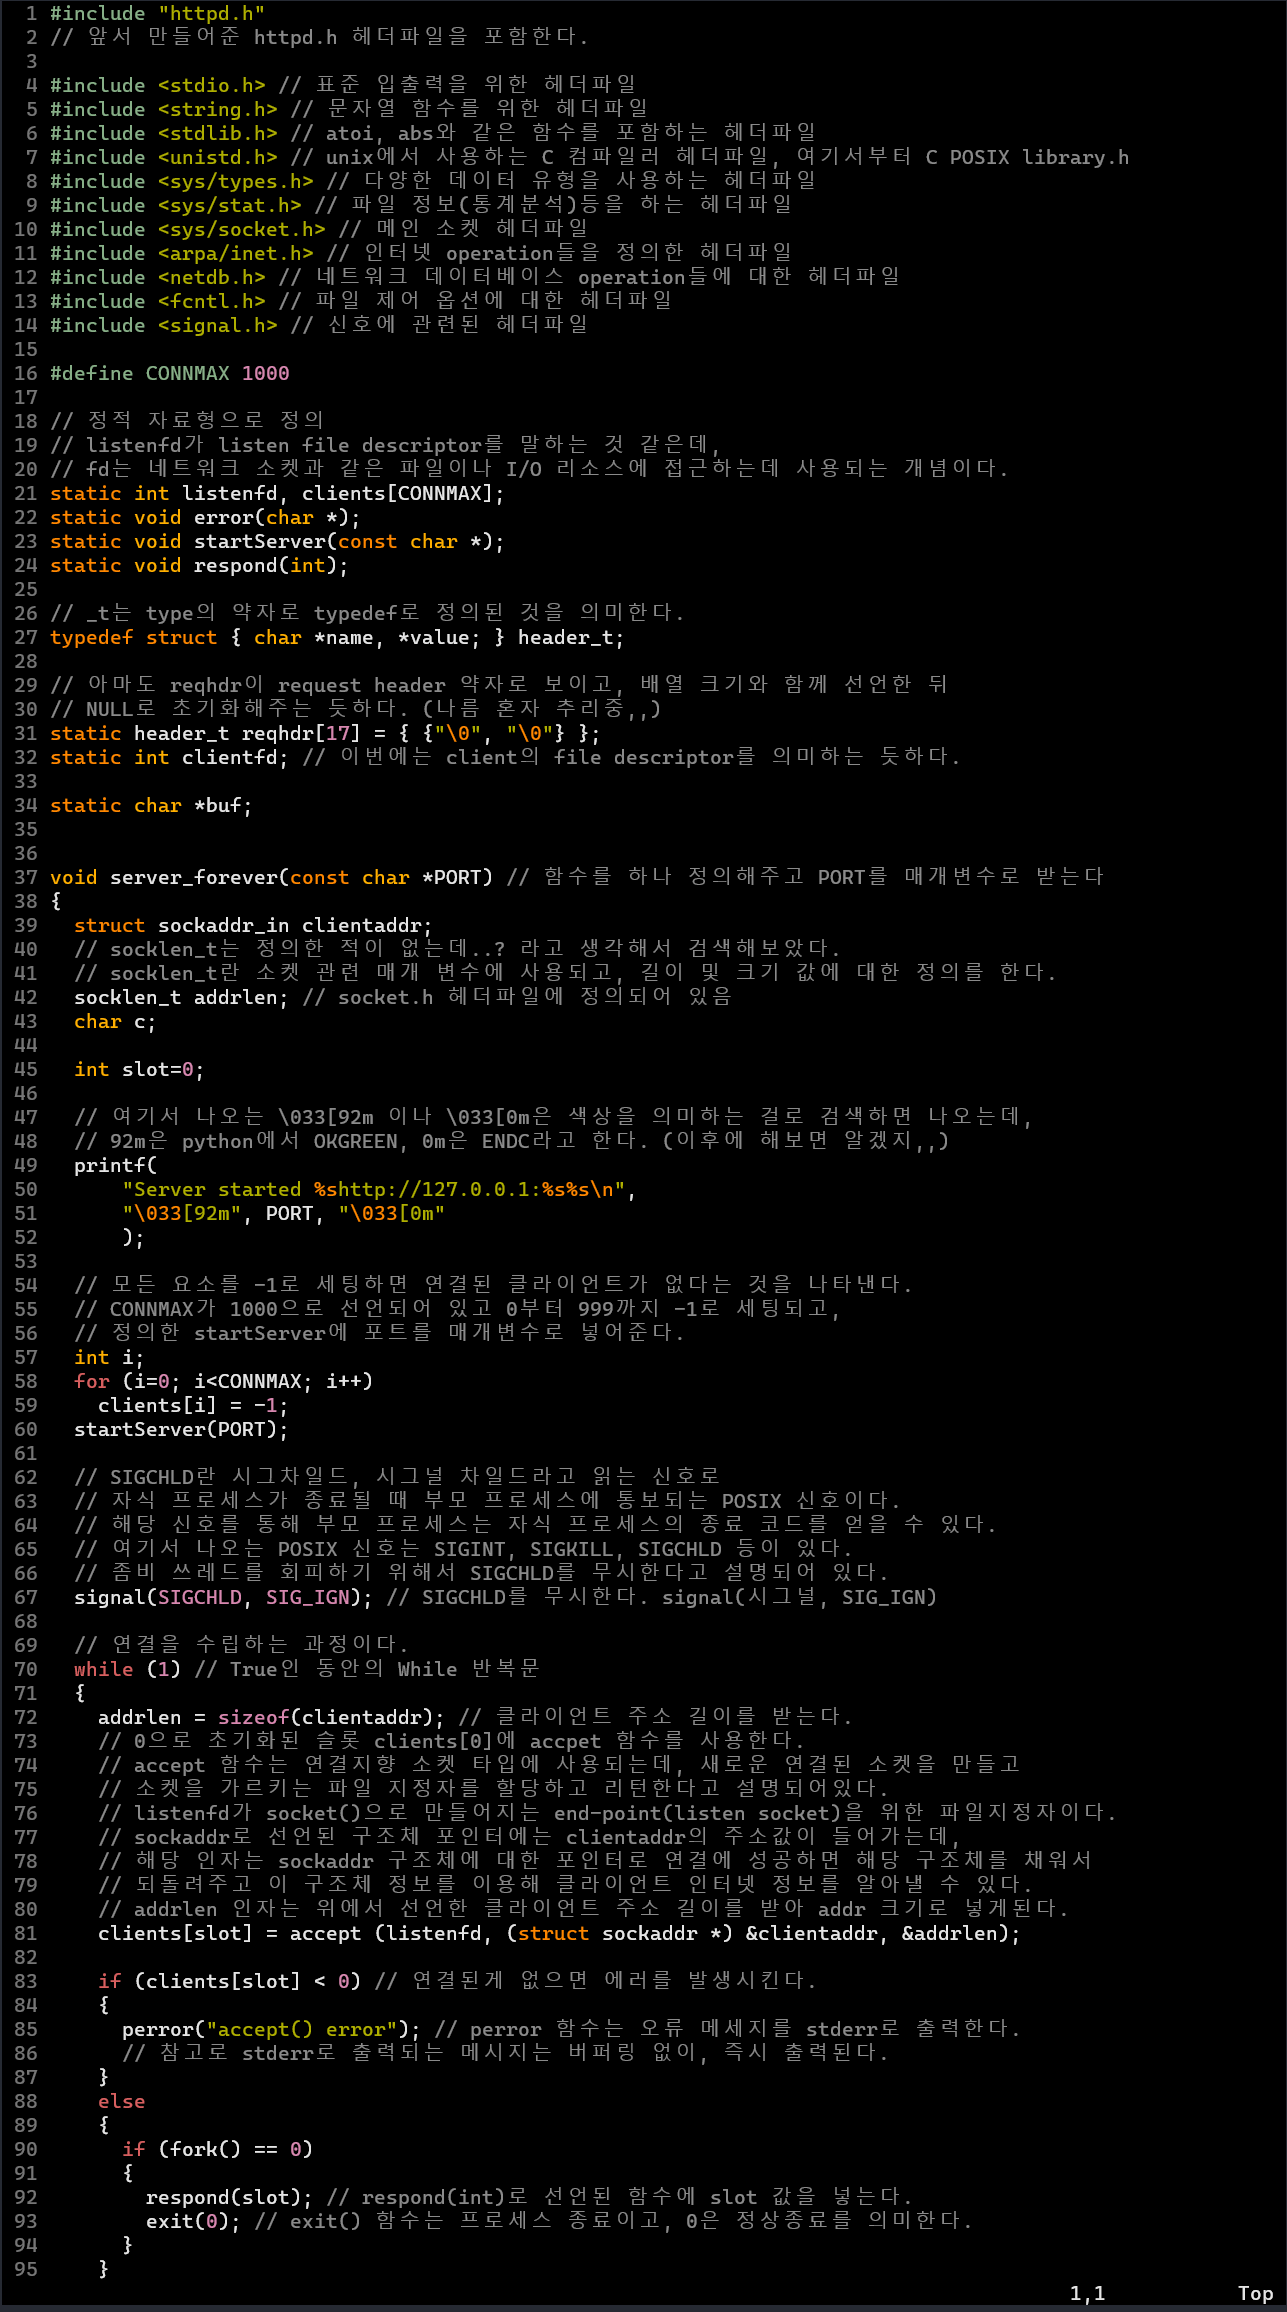The height and width of the screenshot is (2312, 1287).
Task: Click the '1,1' cursor position indicator
Action: coord(1087,2293)
